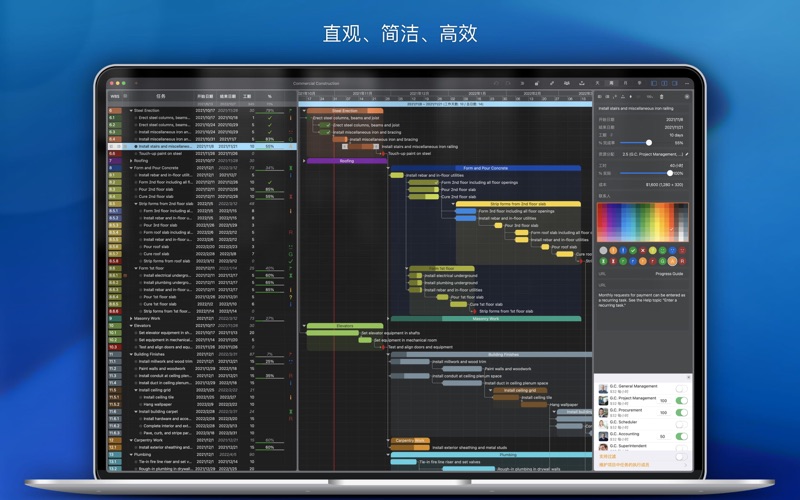This screenshot has height=500, width=800.
Task: Click the trash icon in the inspector
Action: [x=662, y=96]
